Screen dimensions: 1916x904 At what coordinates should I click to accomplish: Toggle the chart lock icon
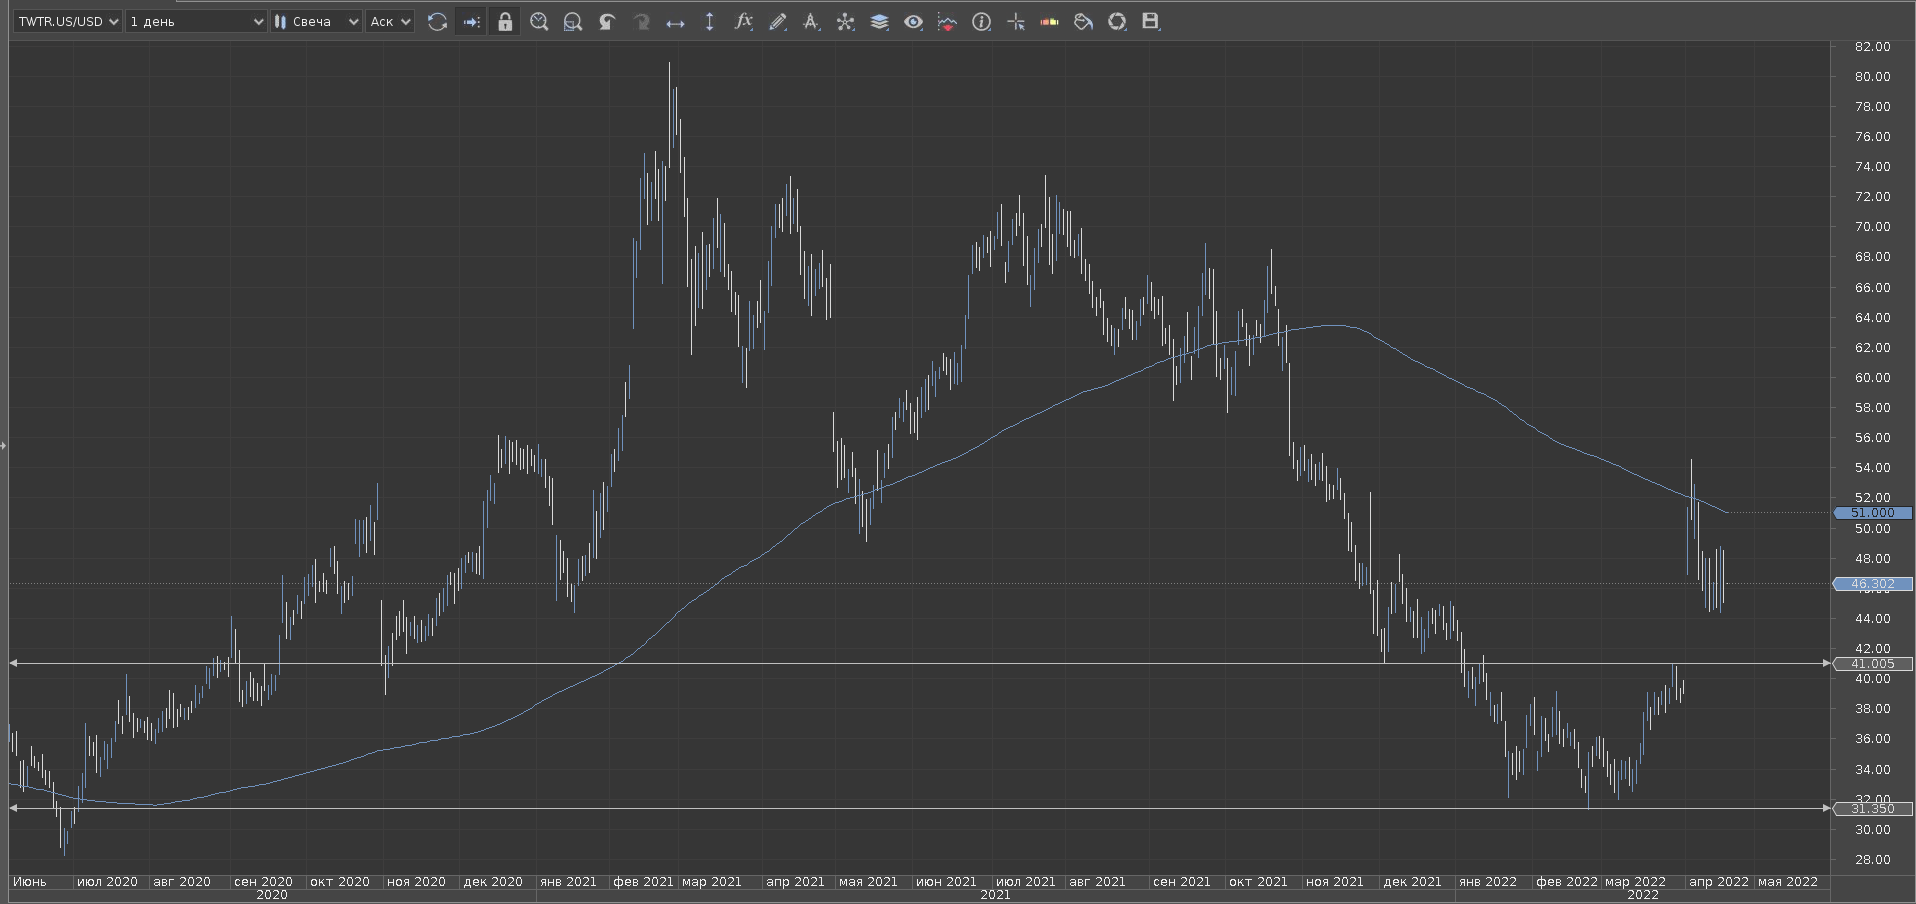click(505, 21)
